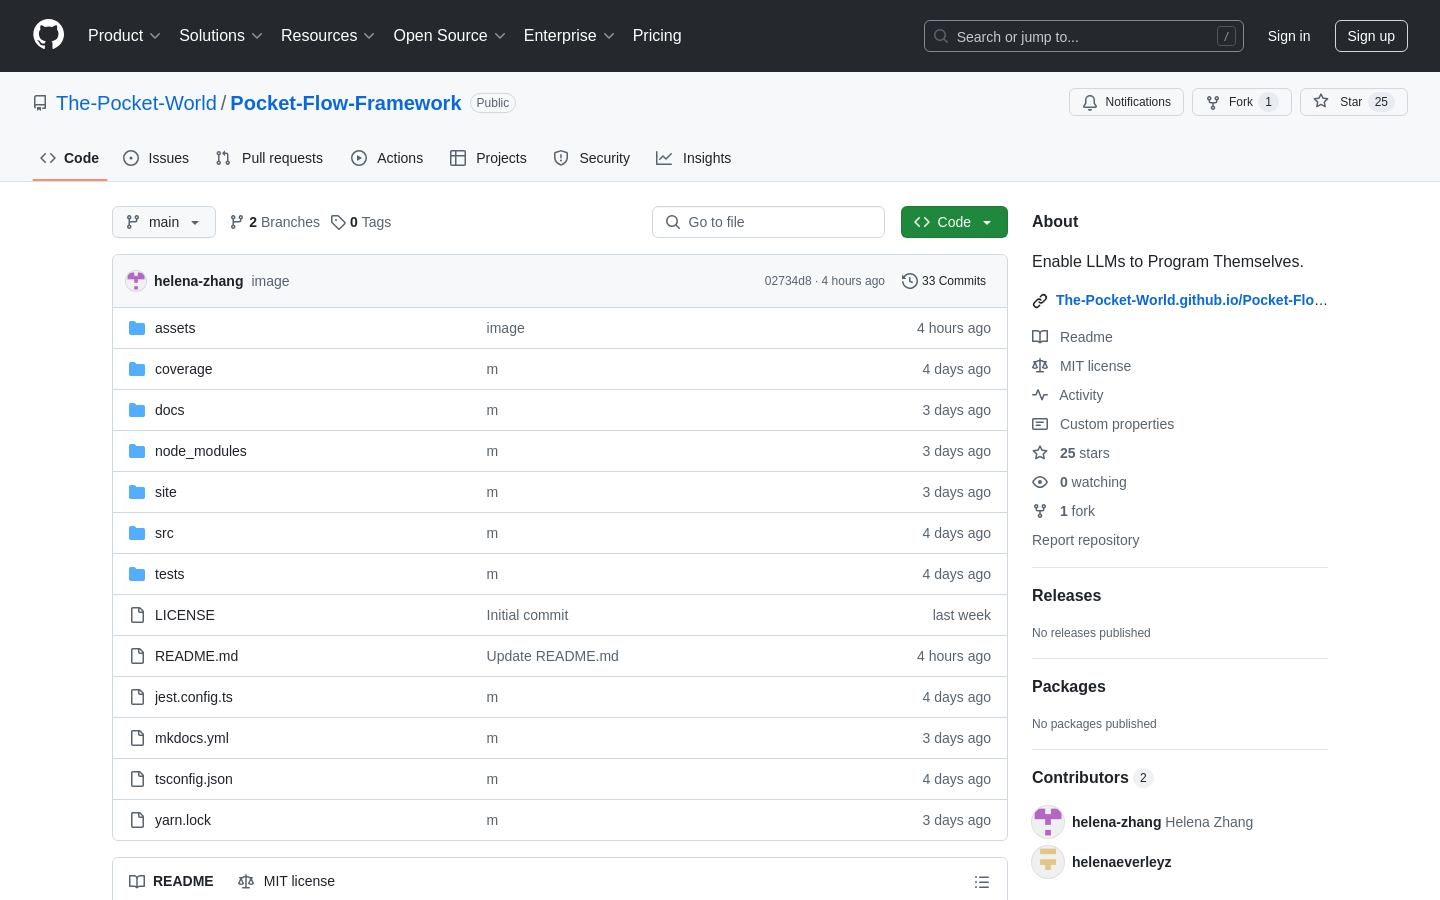Switch to the Actions tab
The image size is (1440, 900).
tap(387, 158)
